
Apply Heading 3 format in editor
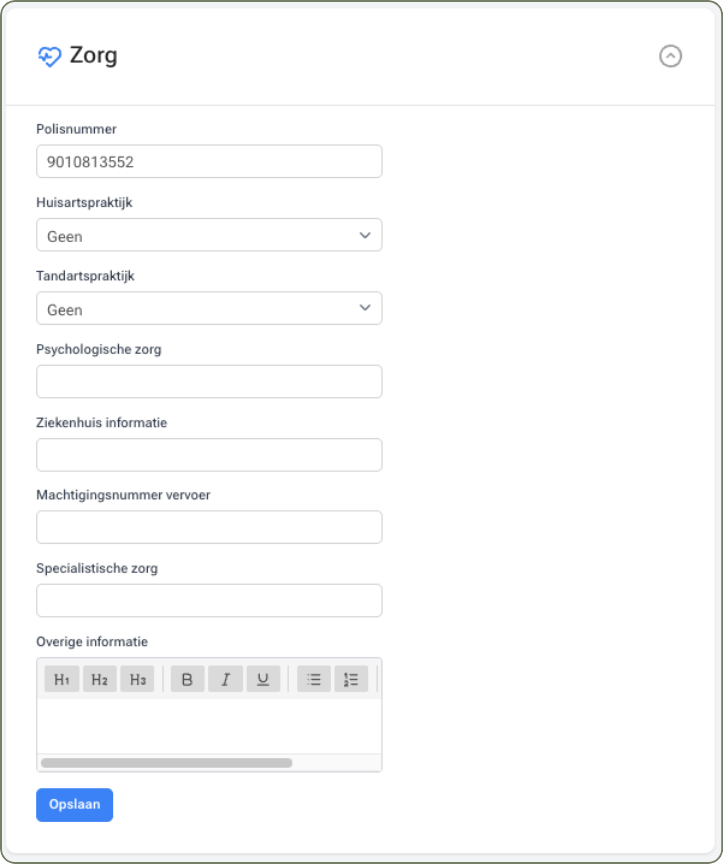point(137,680)
